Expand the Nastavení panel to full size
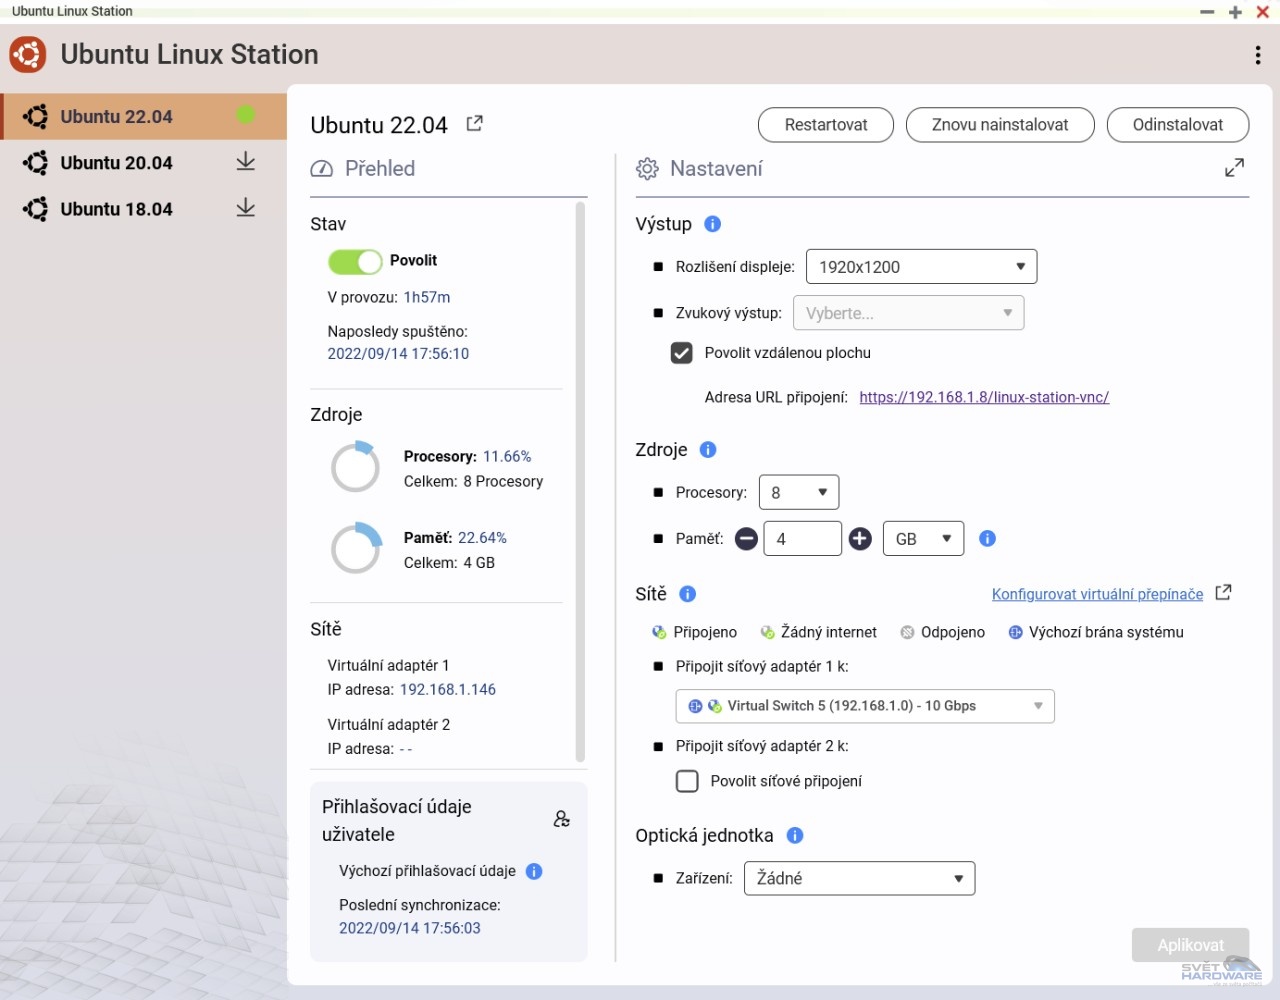 pos(1234,168)
